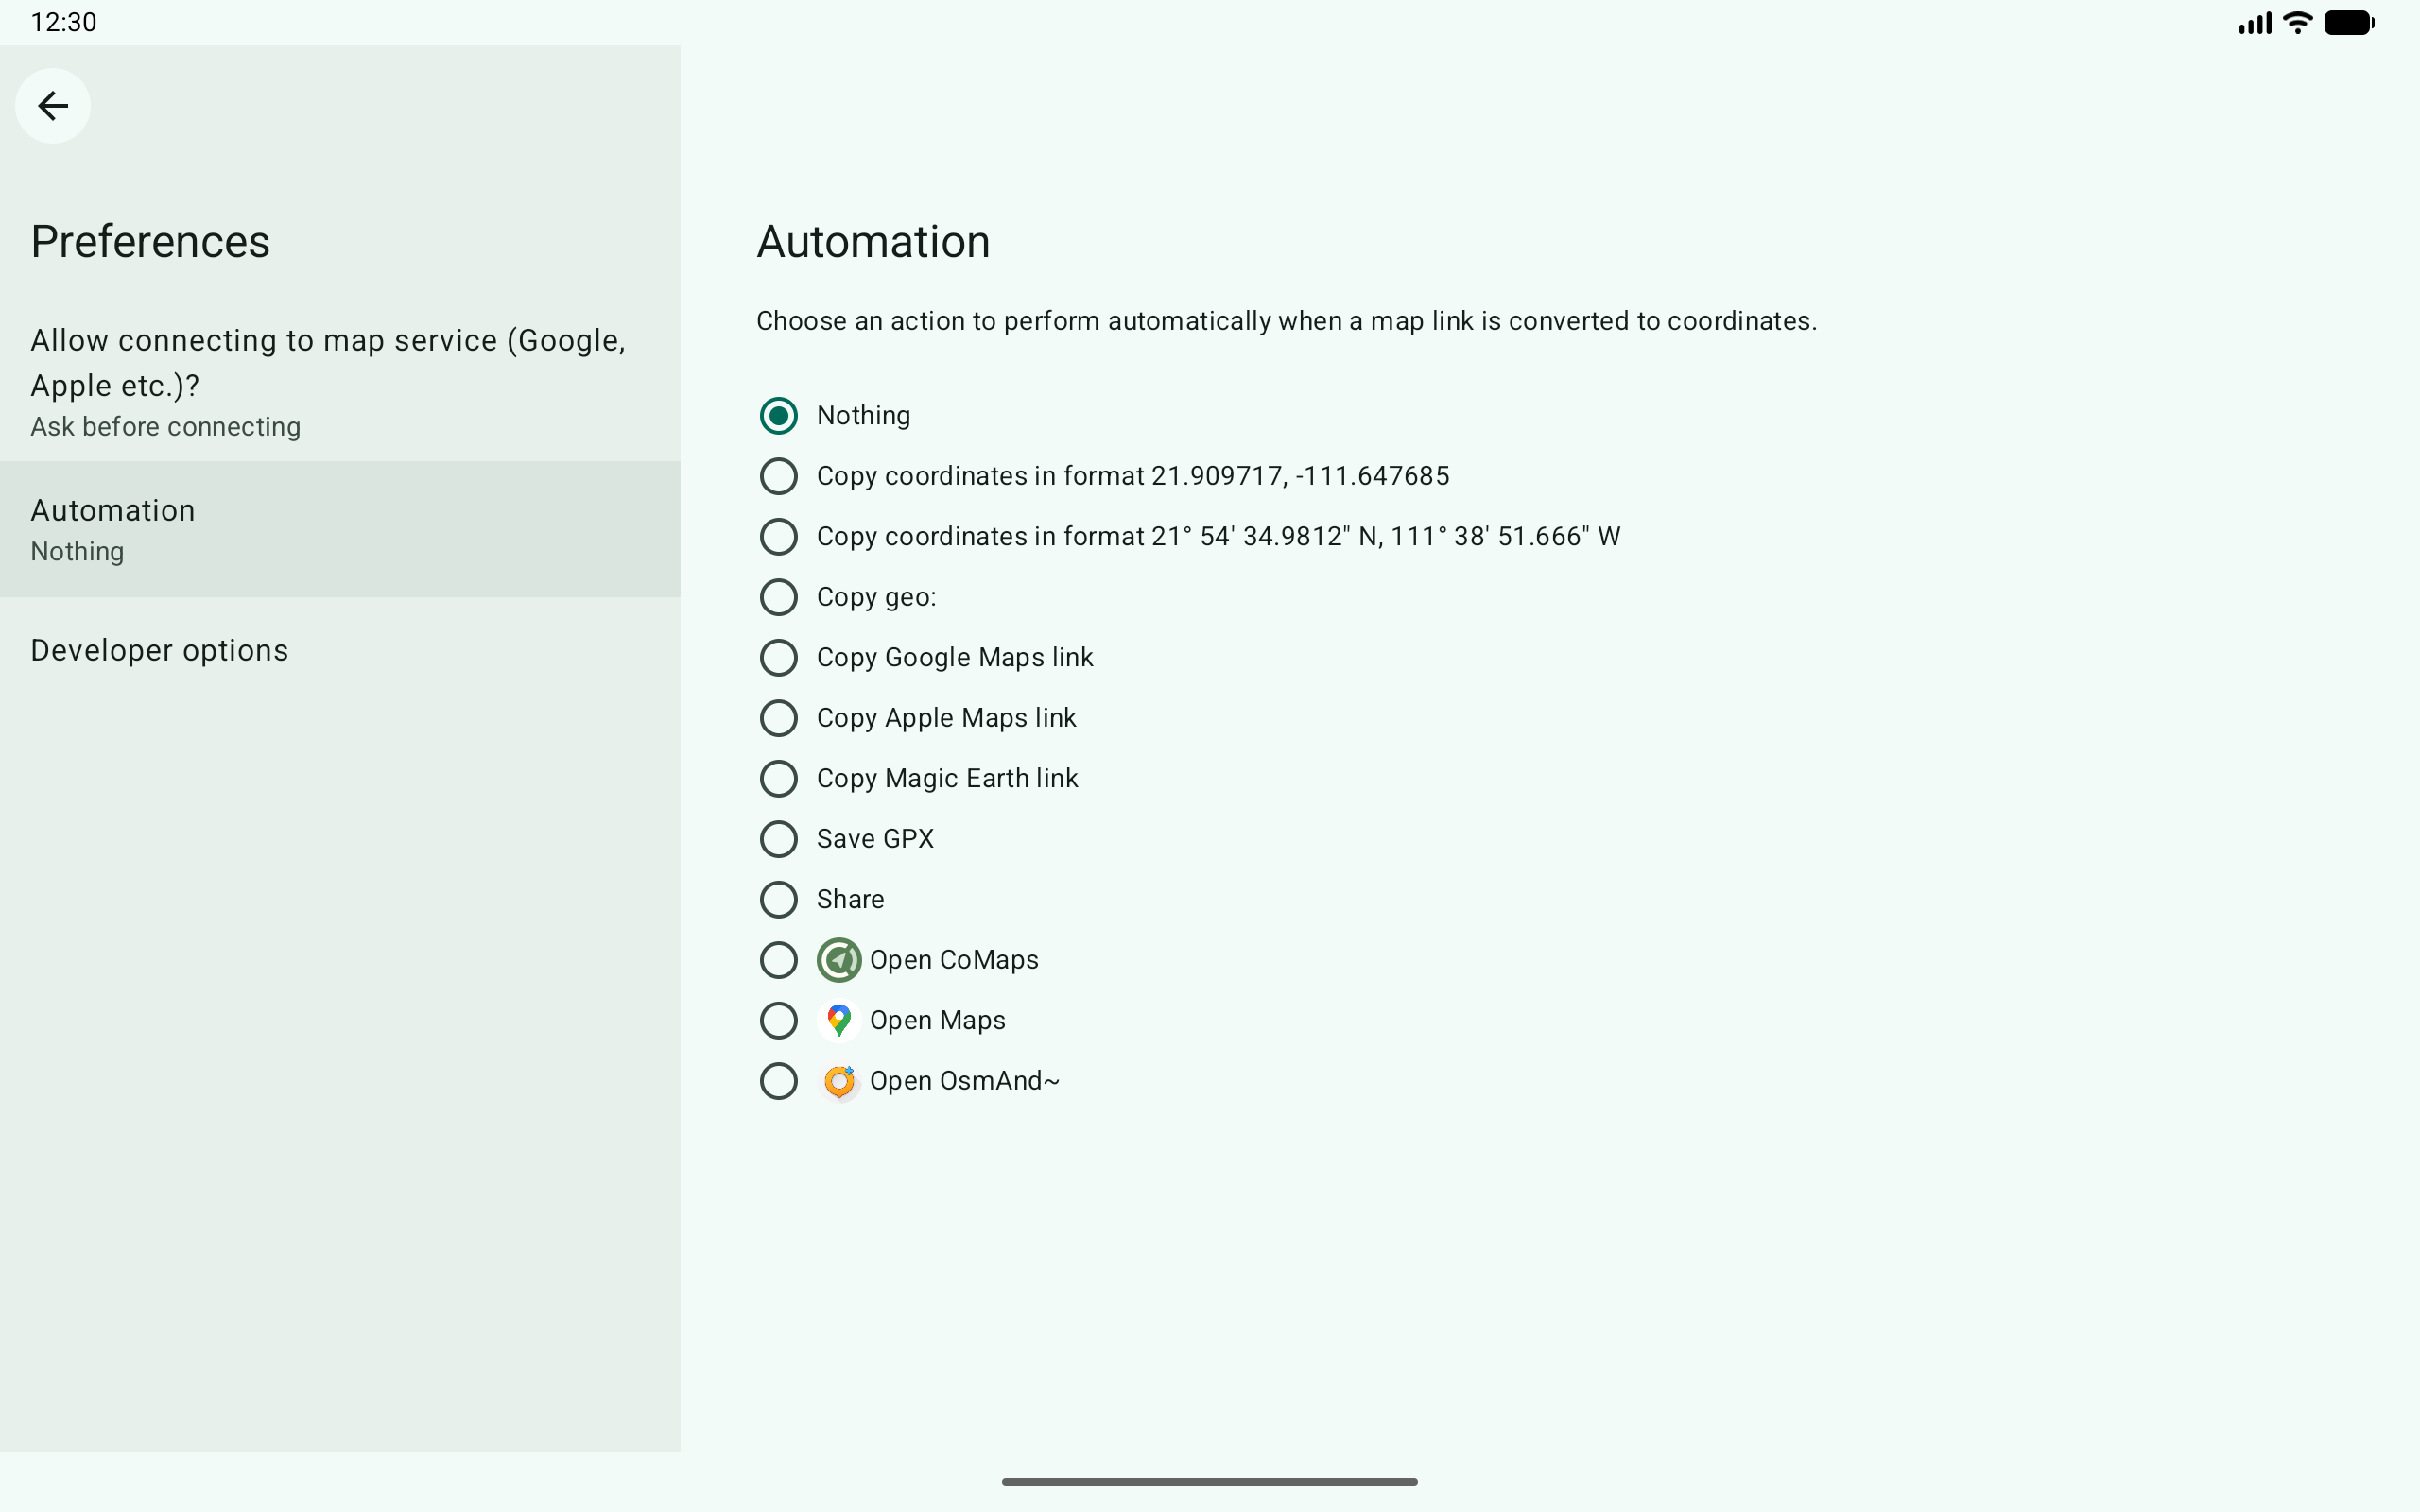Choose Copy Google Maps link

(778, 658)
